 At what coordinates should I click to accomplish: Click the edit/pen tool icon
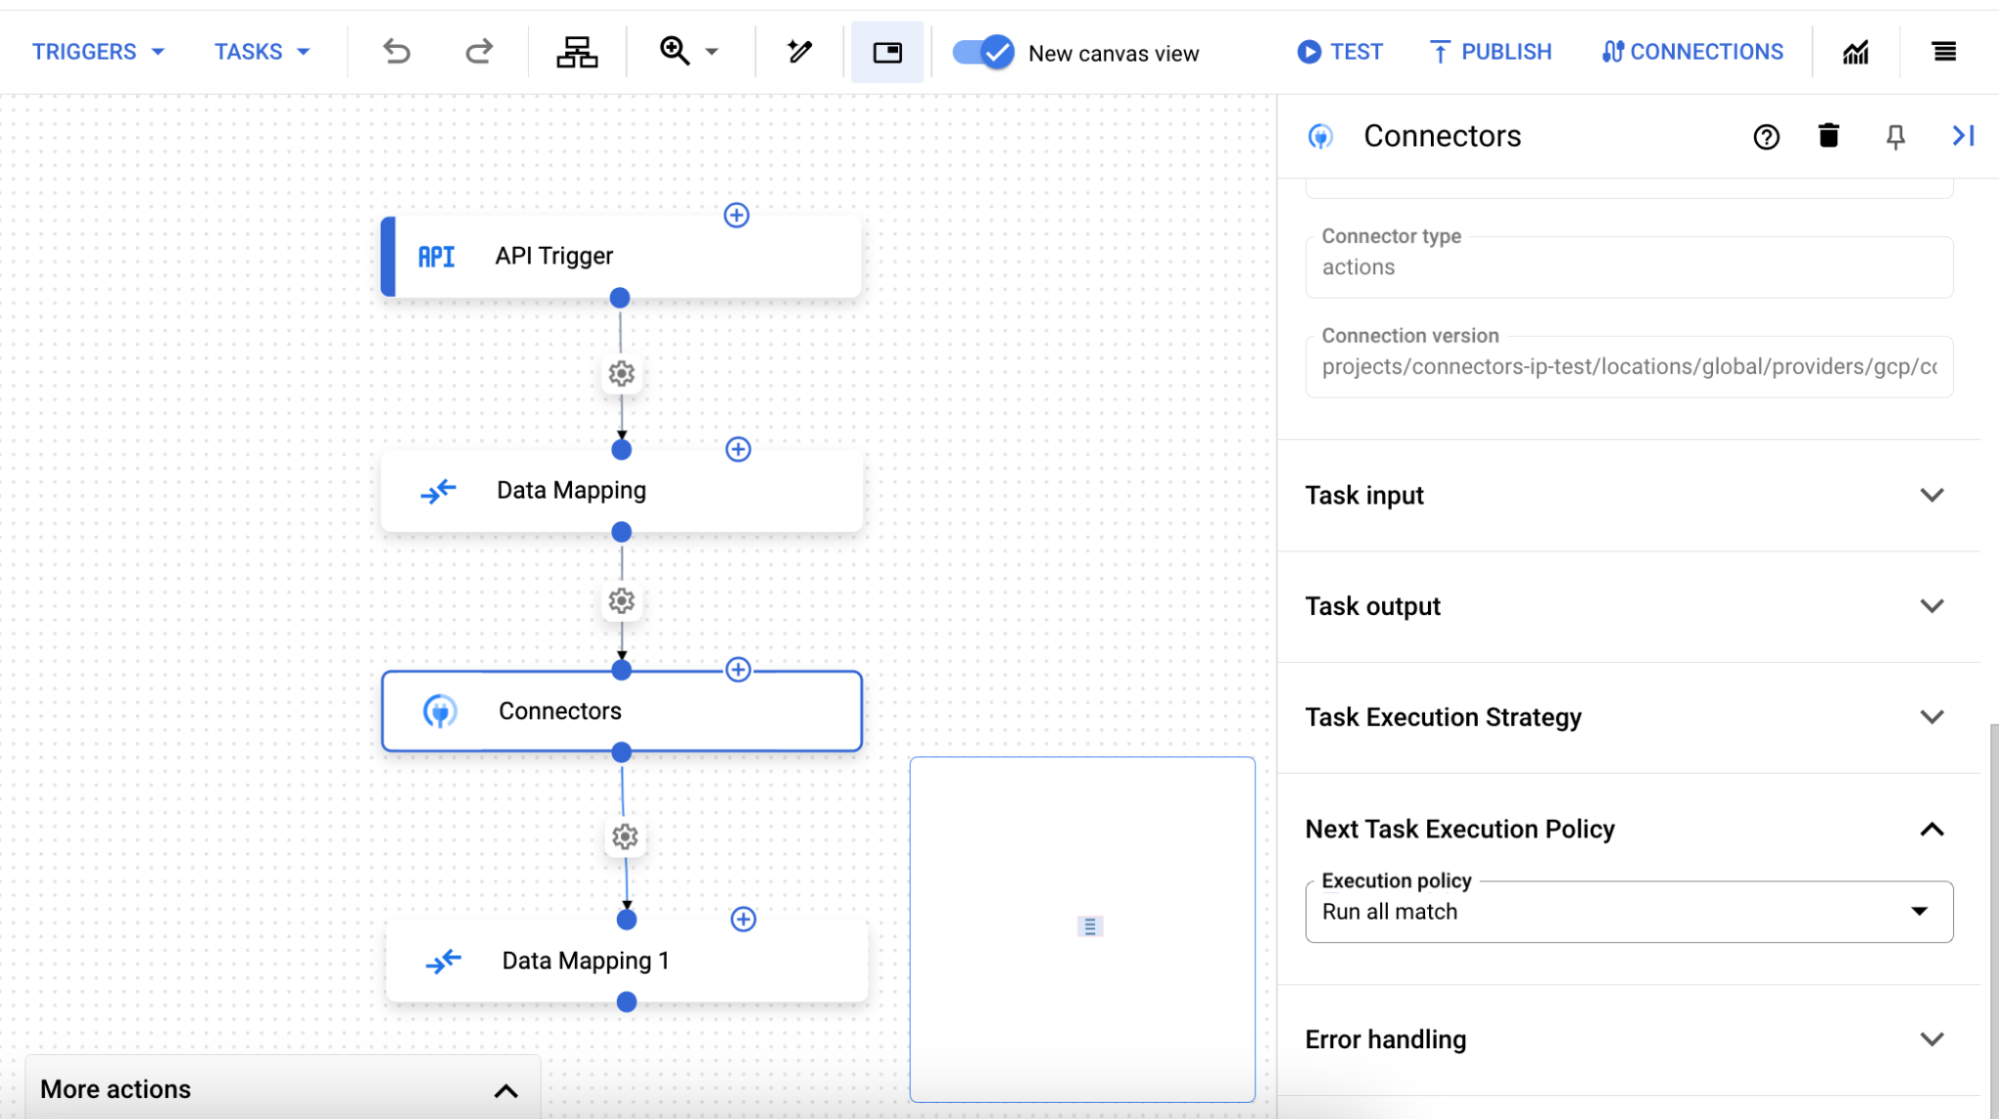(799, 52)
